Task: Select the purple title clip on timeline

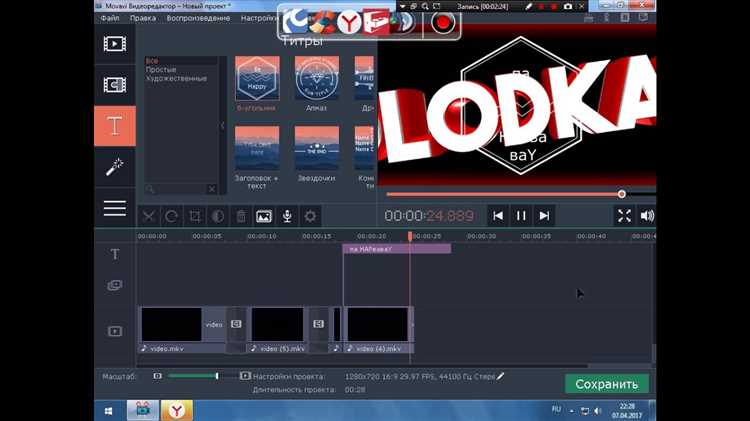Action: pyautogui.click(x=397, y=249)
